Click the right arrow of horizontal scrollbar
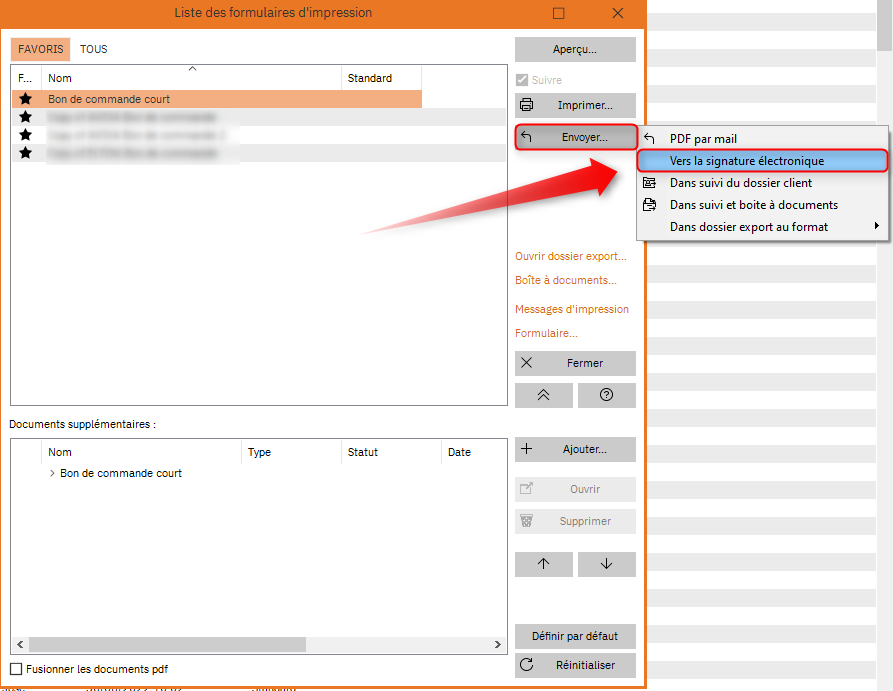Image resolution: width=893 pixels, height=691 pixels. point(498,644)
